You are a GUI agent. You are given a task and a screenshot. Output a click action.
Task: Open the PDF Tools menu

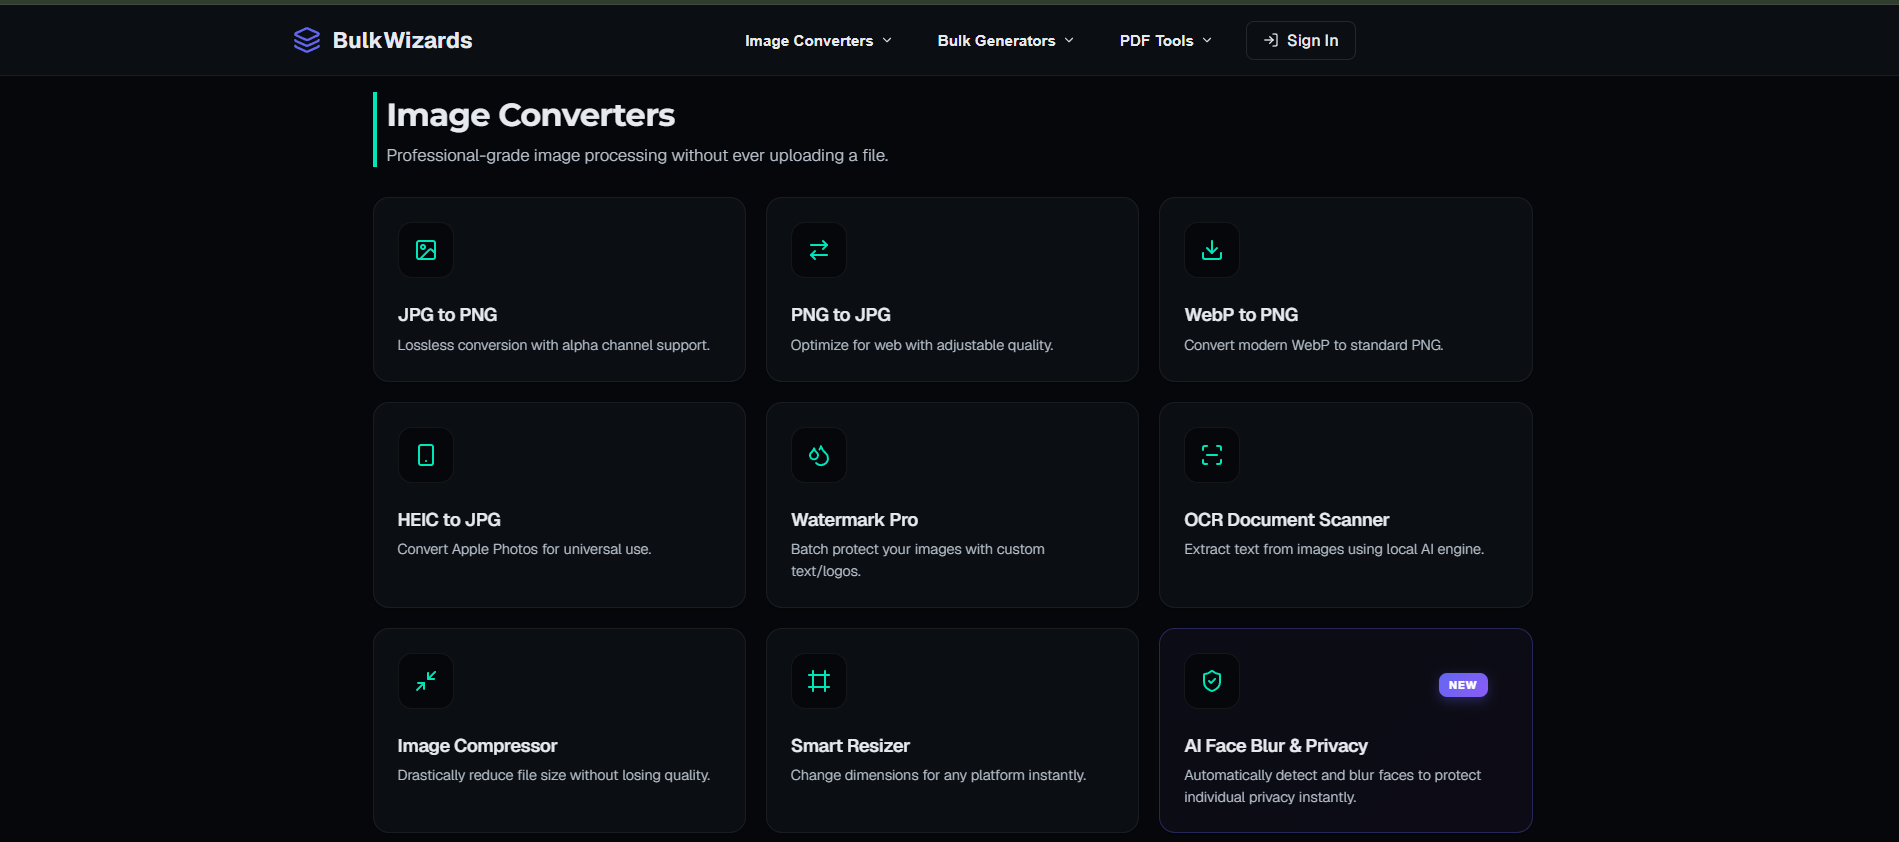pyautogui.click(x=1165, y=41)
